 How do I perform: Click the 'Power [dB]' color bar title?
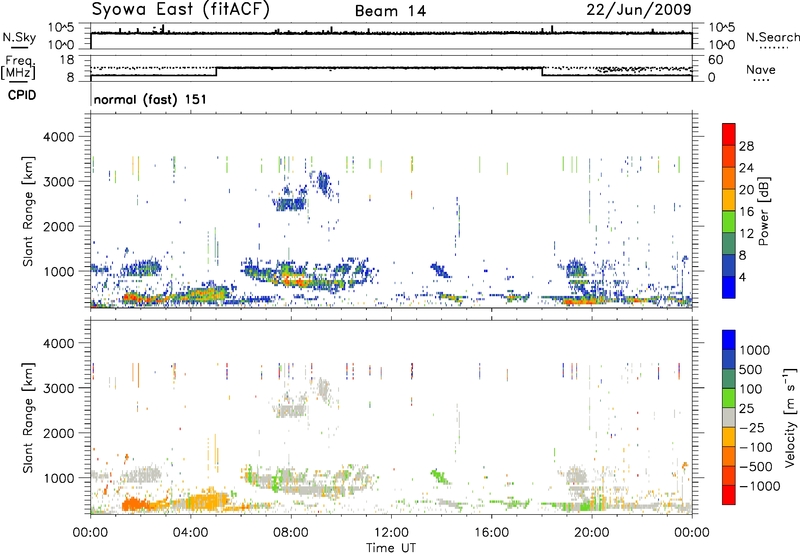coord(764,211)
